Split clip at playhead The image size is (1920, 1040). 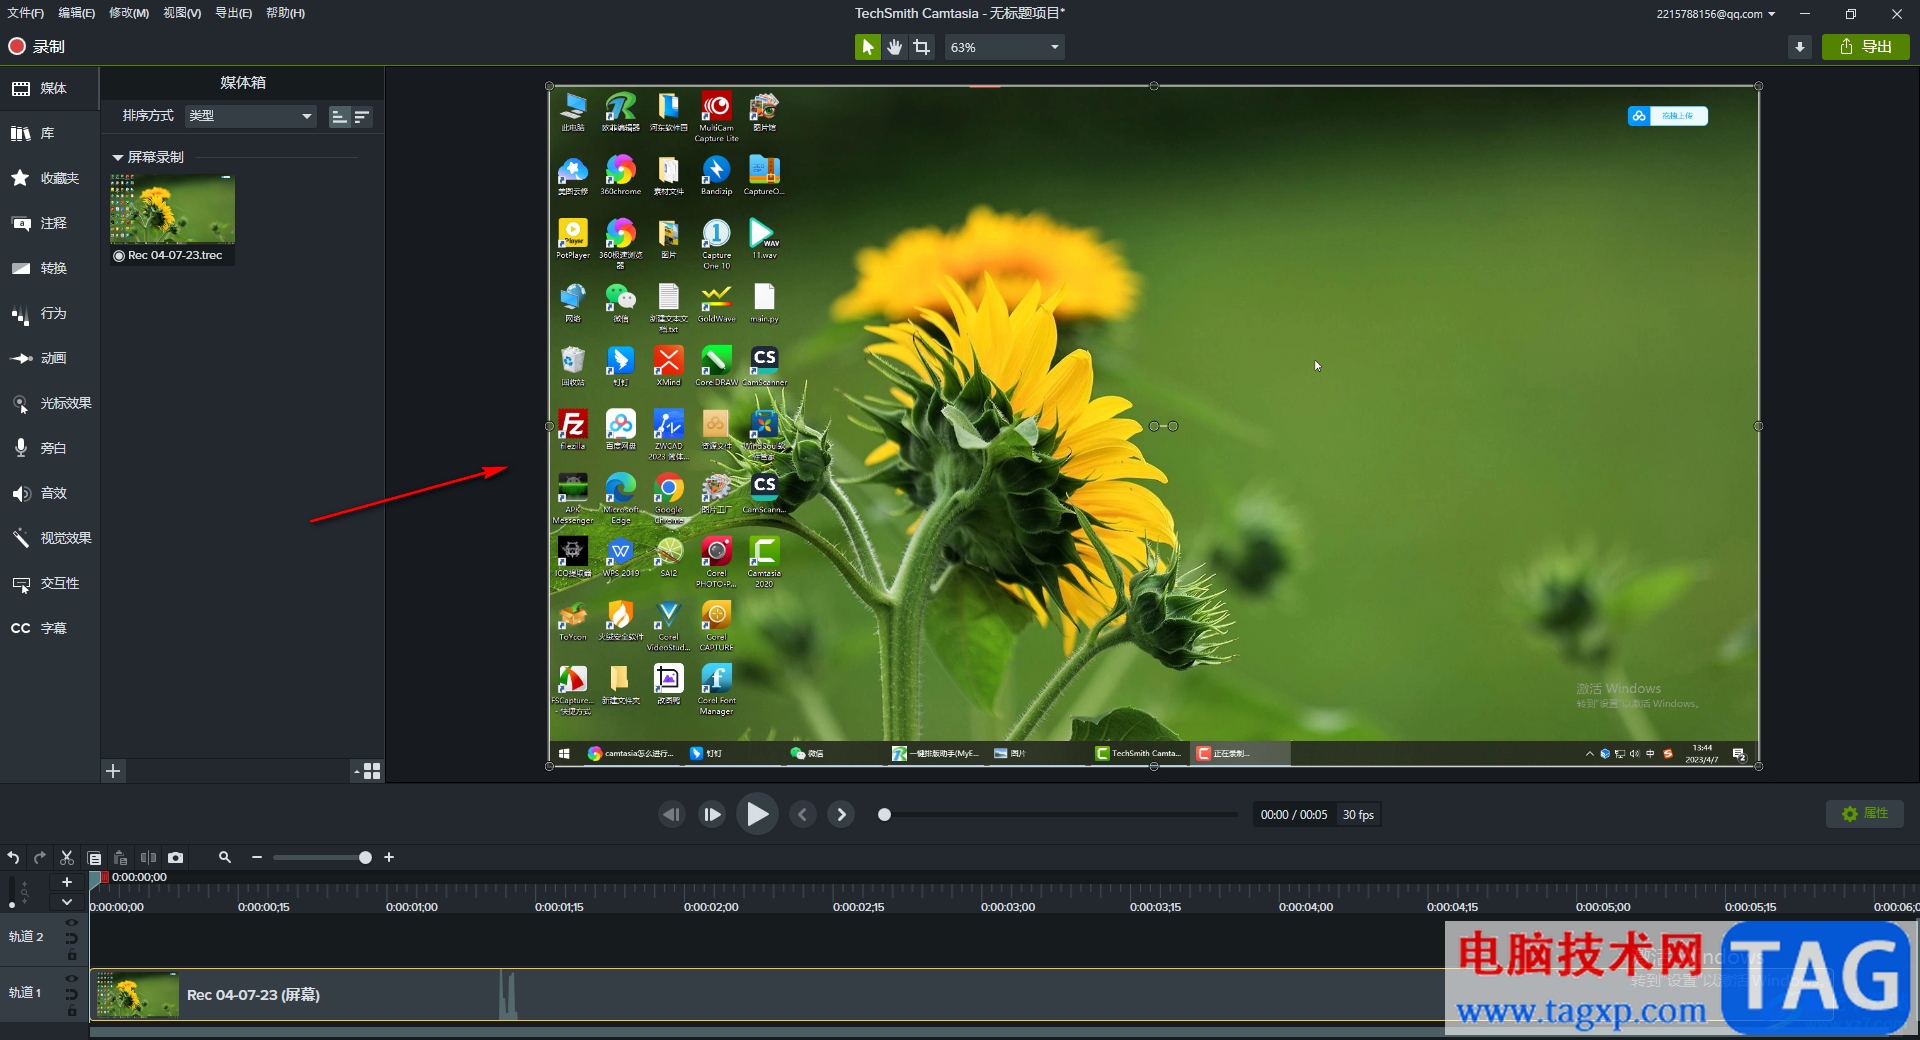click(x=148, y=857)
